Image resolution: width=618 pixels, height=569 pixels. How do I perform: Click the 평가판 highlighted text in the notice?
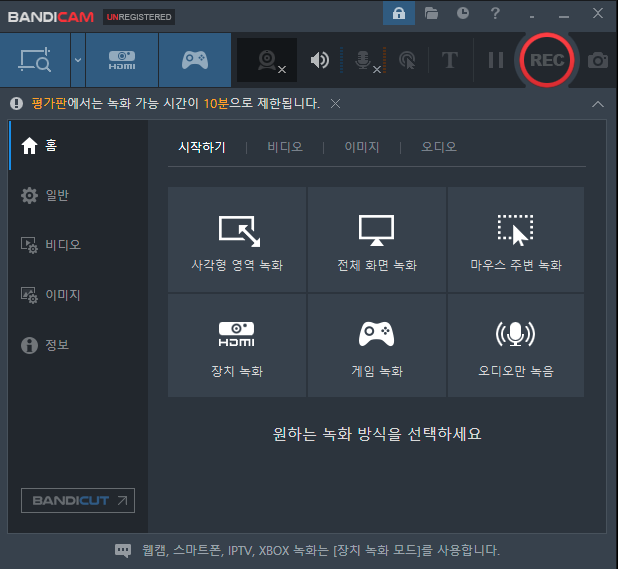coord(49,103)
